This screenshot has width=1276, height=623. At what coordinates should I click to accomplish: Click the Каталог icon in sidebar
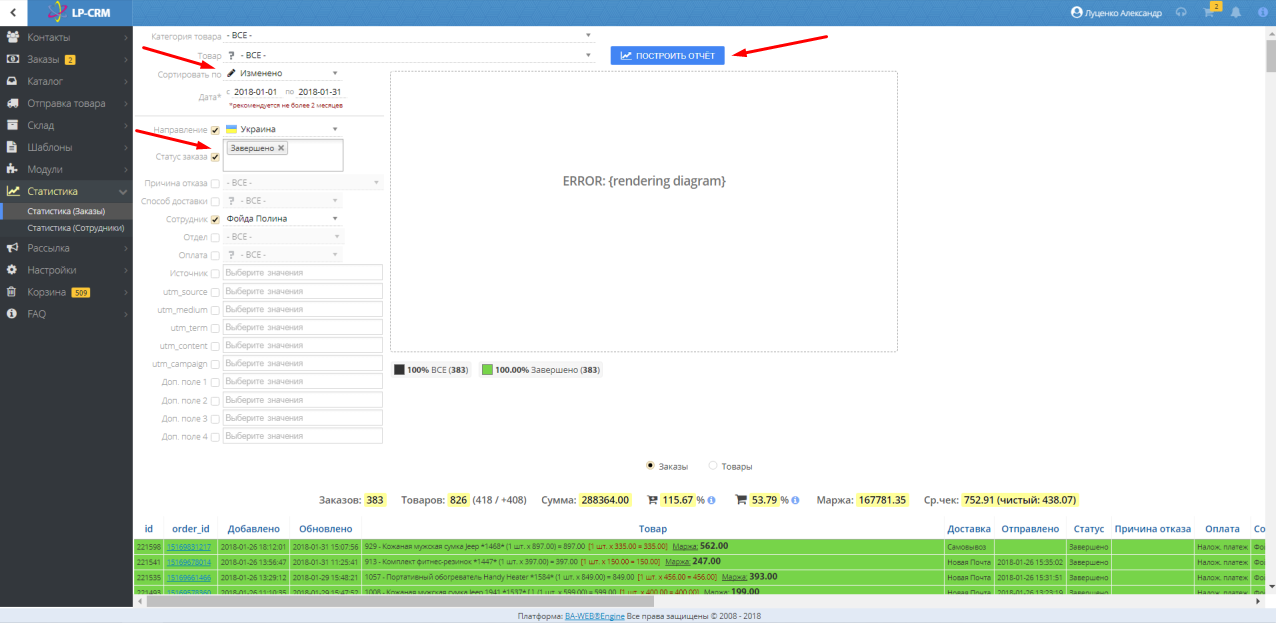pyautogui.click(x=13, y=81)
